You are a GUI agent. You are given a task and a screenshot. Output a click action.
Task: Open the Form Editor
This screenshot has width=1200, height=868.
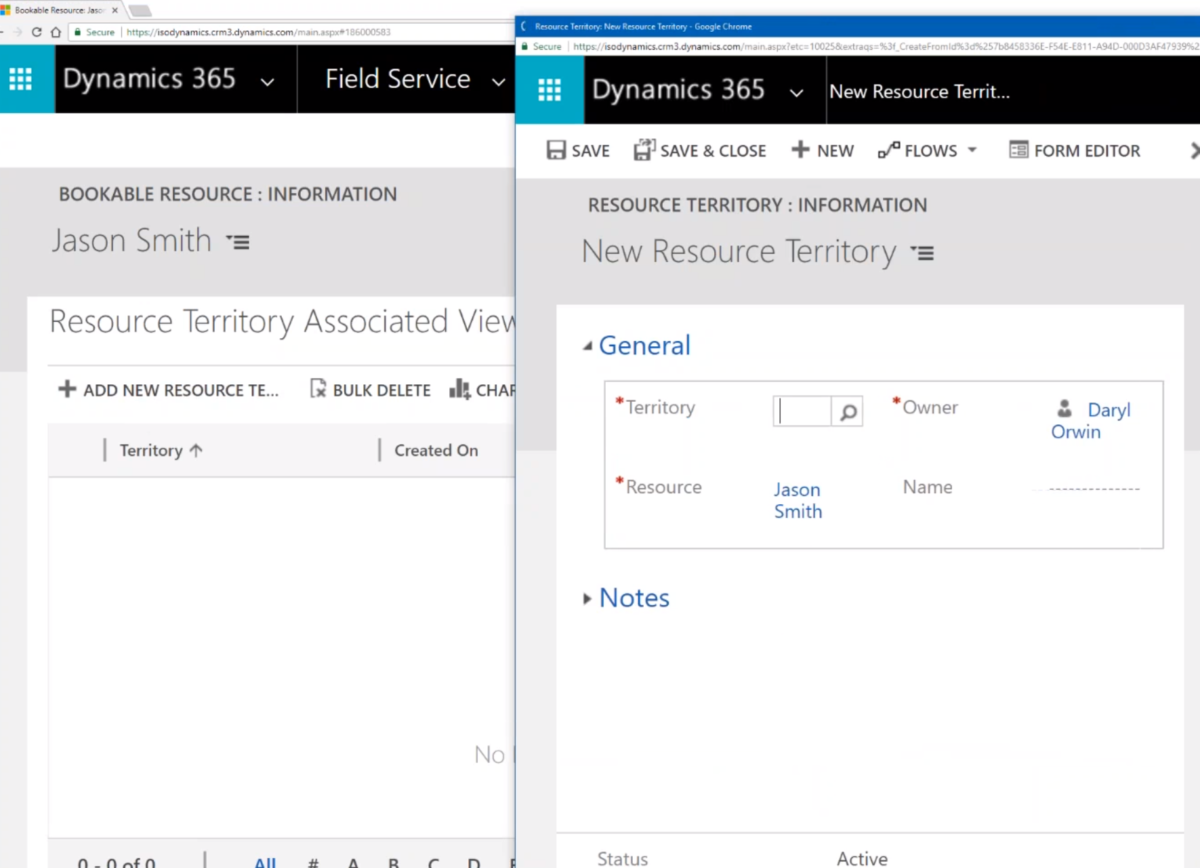1074,150
